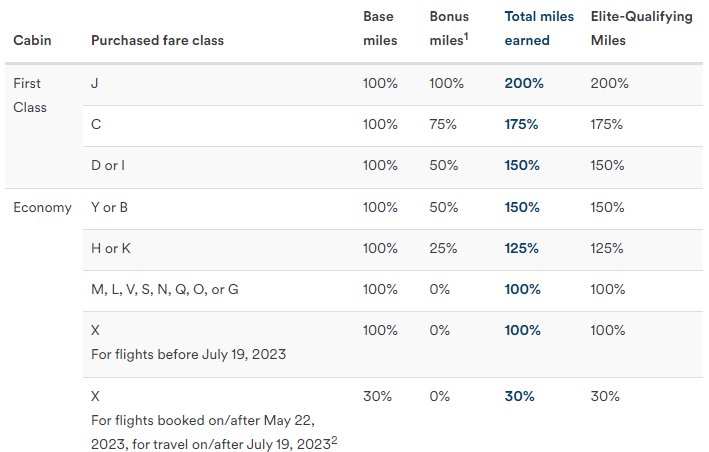The image size is (709, 452).
Task: Select the 200% total miles value
Action: click(524, 84)
